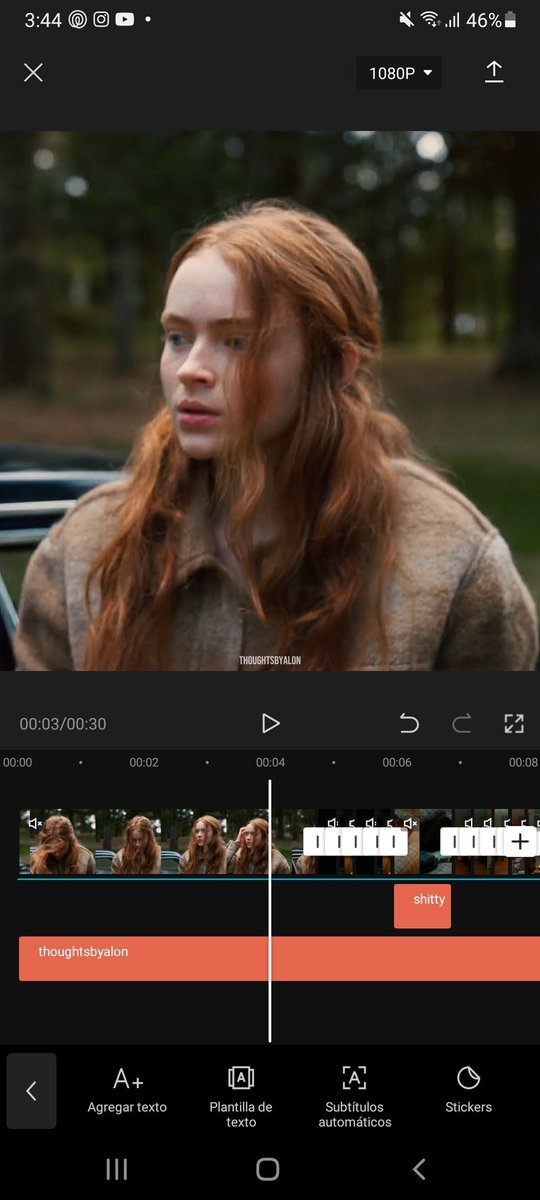The height and width of the screenshot is (1200, 540).
Task: Tap the 00:03/00:30 timecode
Action: [63, 724]
